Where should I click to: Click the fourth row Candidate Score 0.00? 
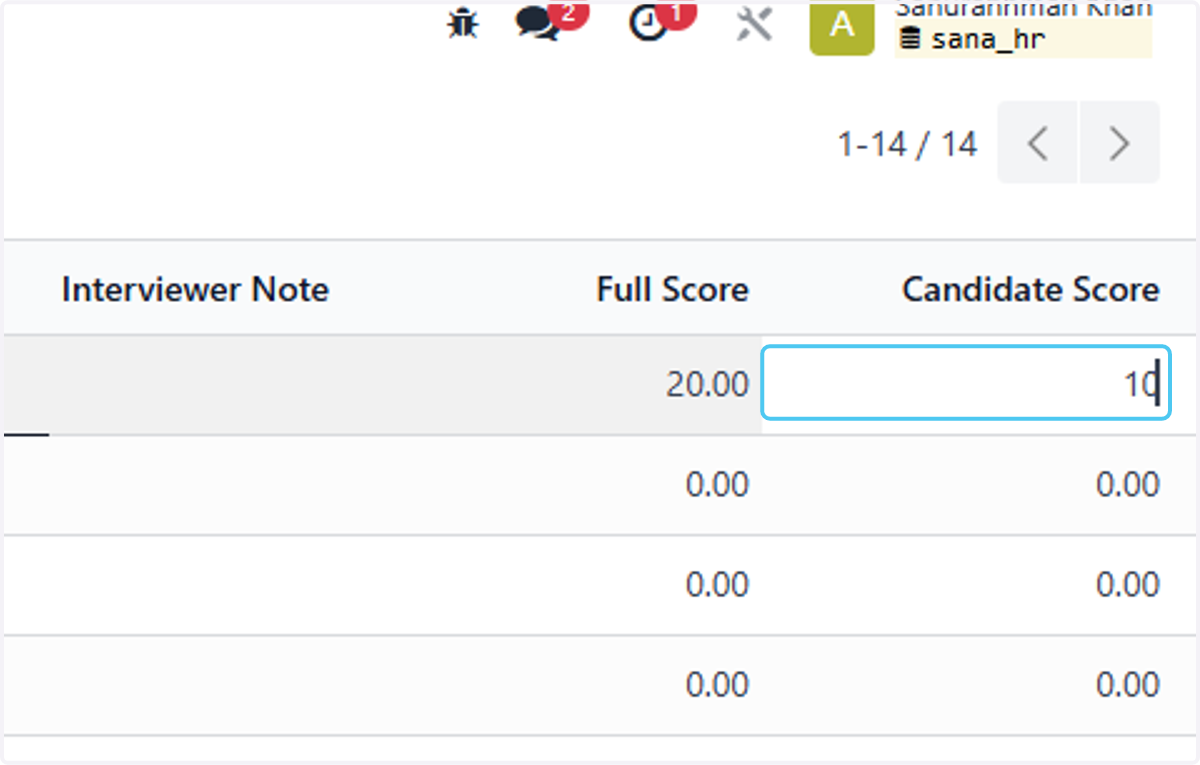click(x=1128, y=685)
